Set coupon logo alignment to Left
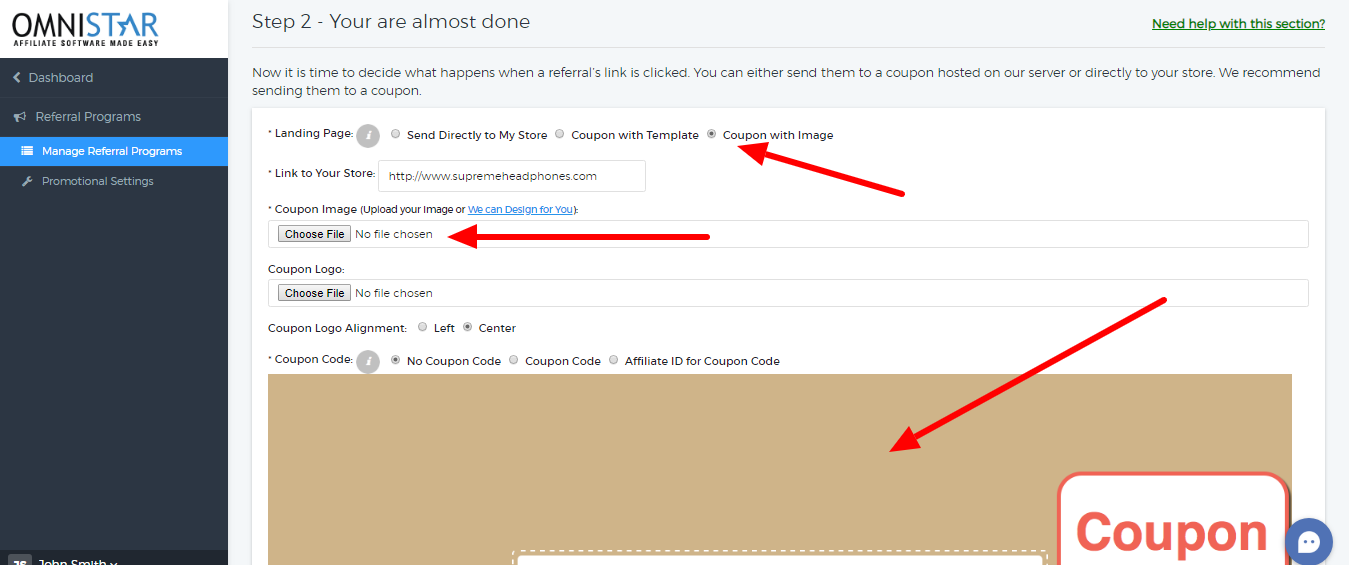The width and height of the screenshot is (1349, 565). (423, 327)
